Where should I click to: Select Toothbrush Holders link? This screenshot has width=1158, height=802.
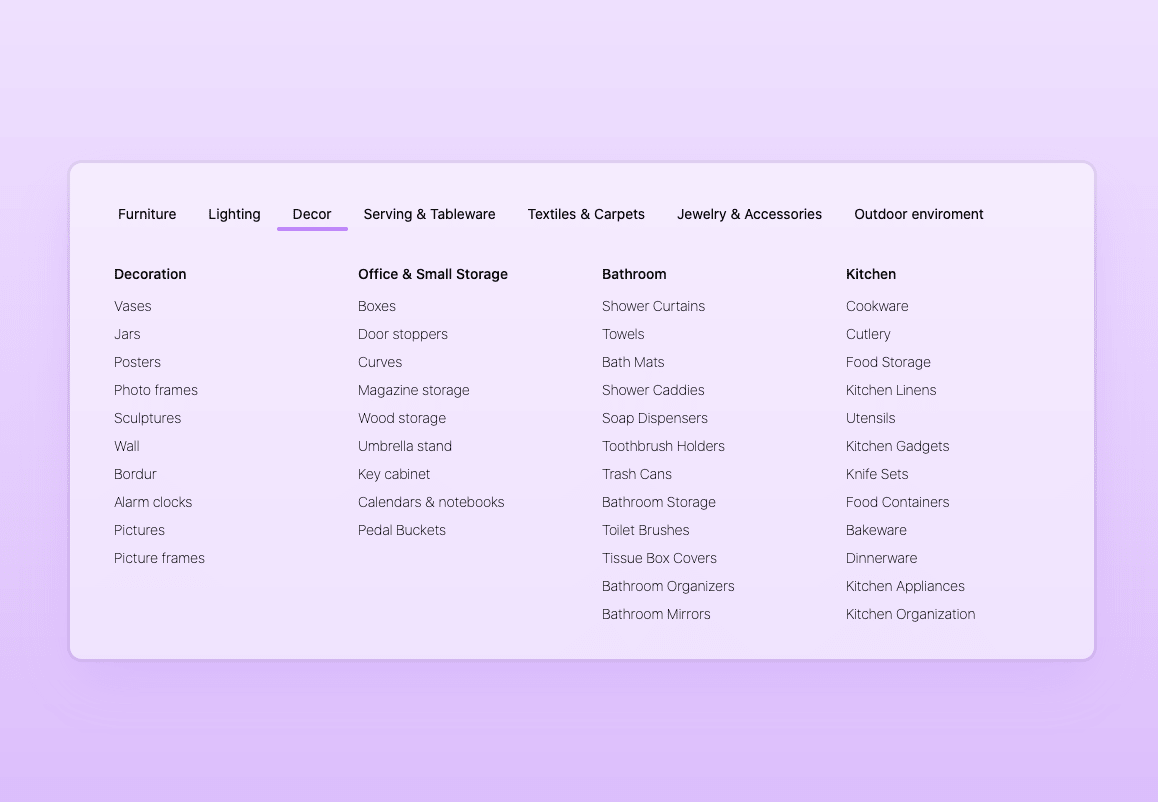[x=663, y=446]
